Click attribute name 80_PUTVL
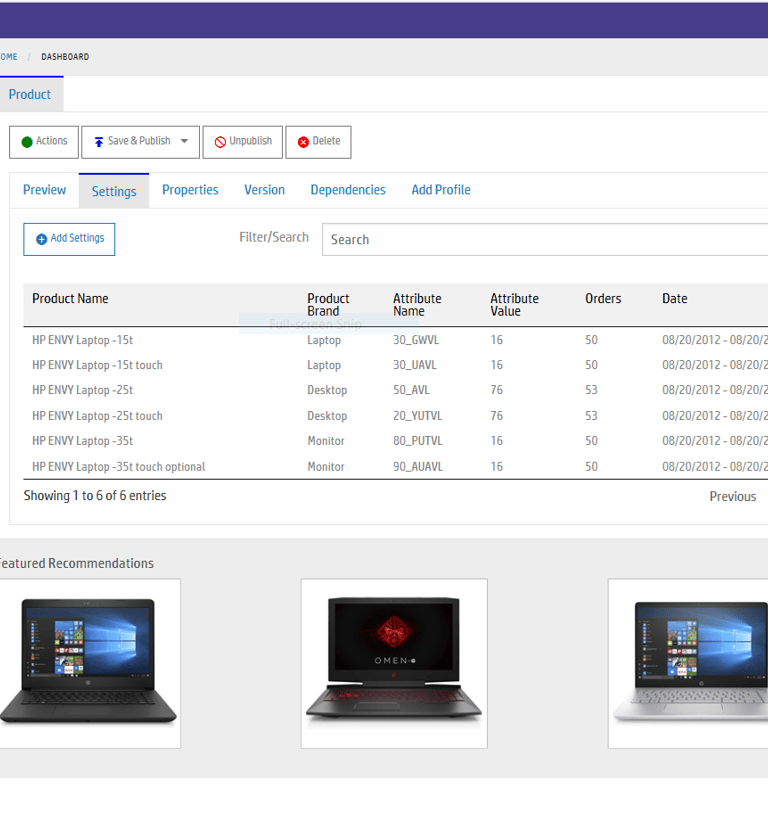This screenshot has width=768, height=830. 417,441
